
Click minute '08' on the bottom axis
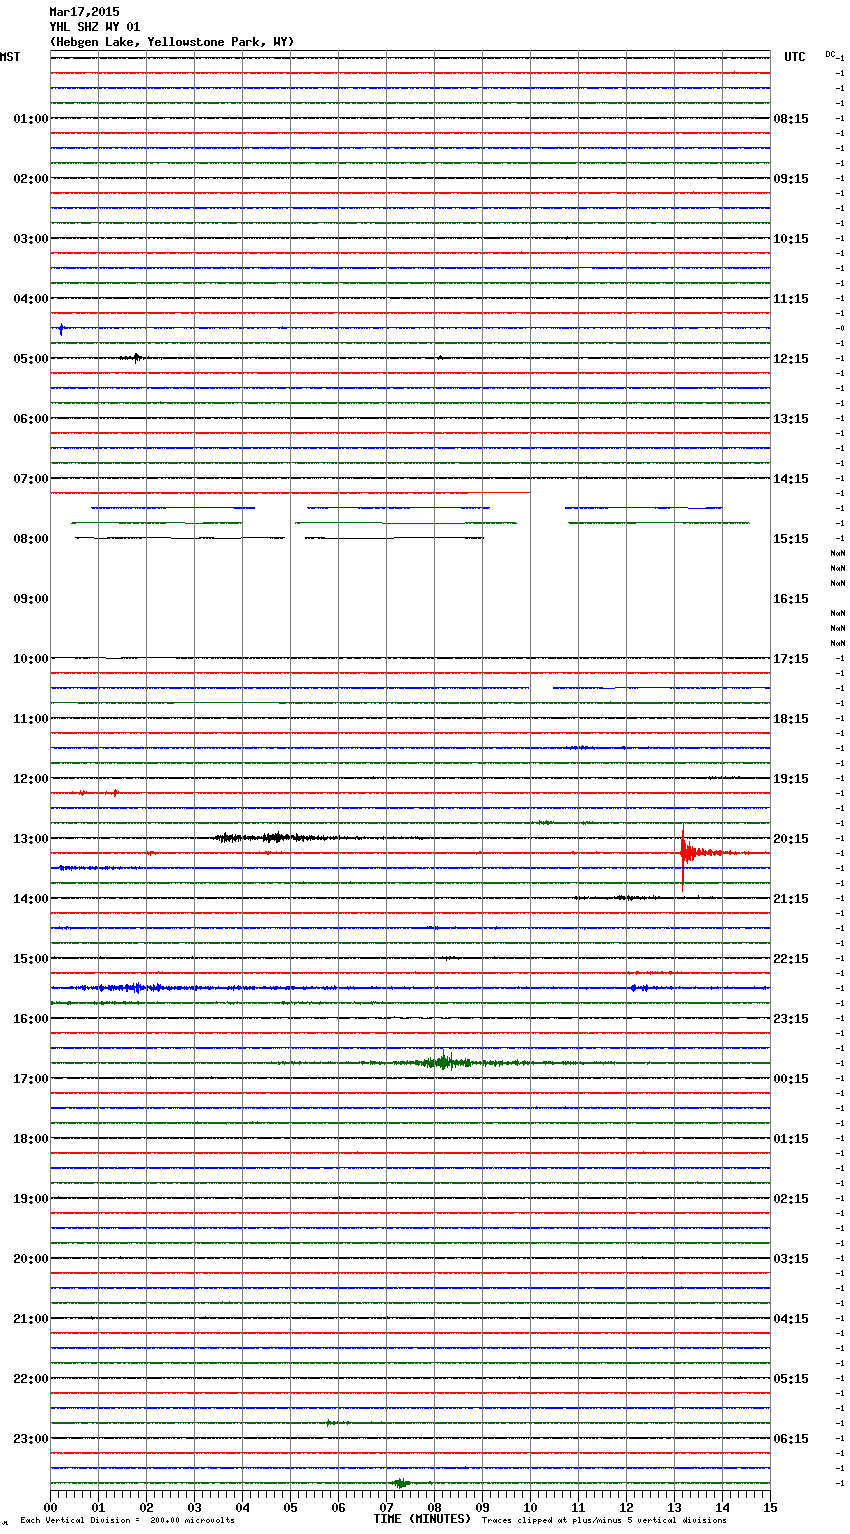coord(434,1507)
